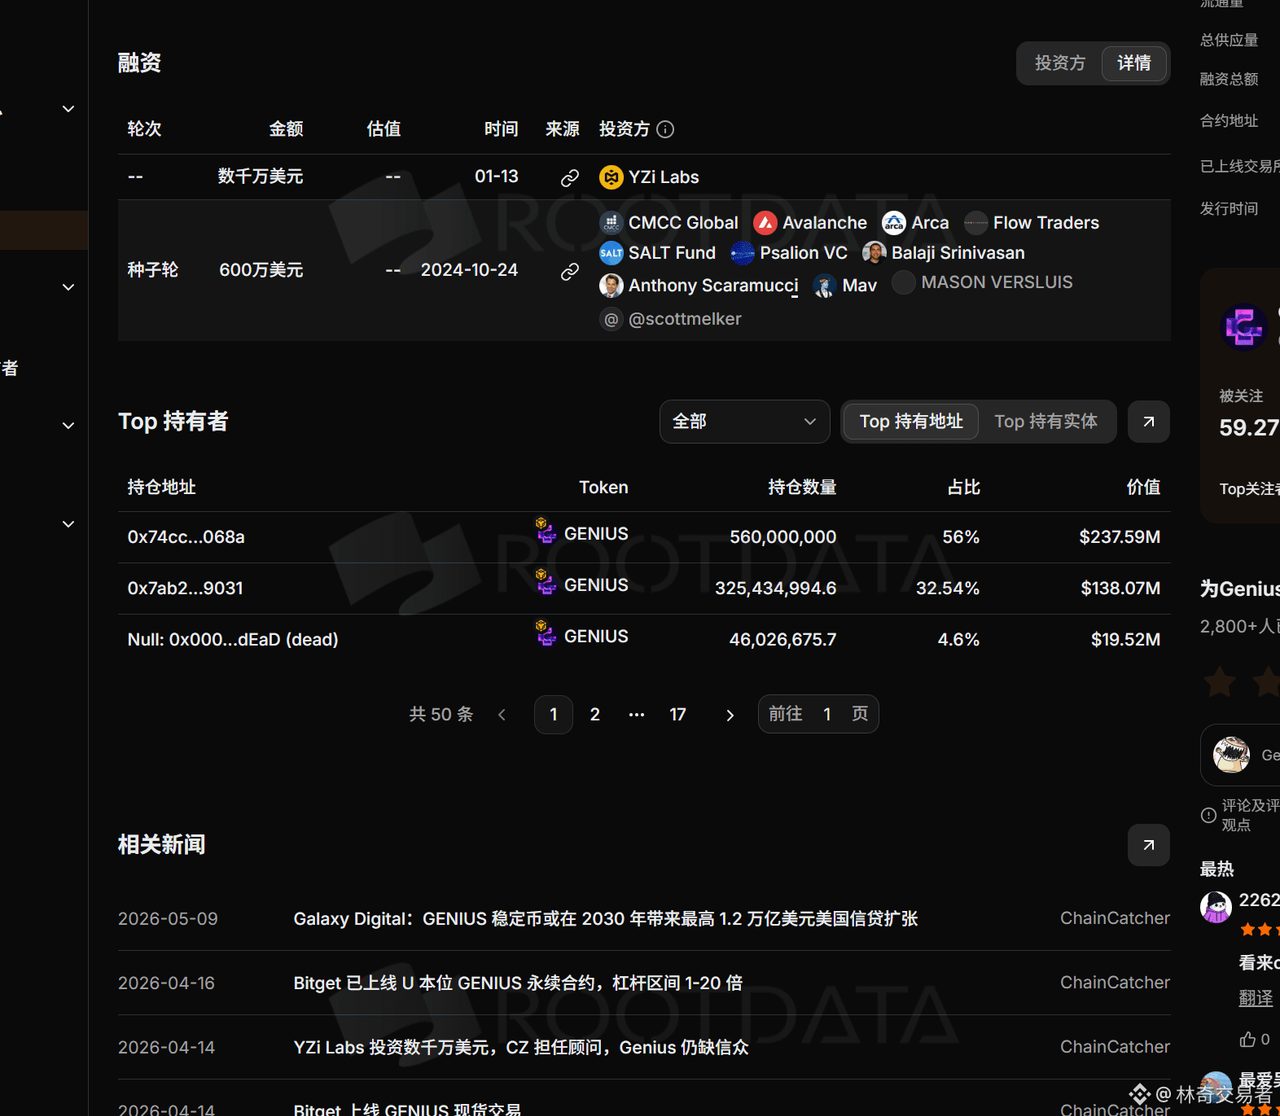The image size is (1280, 1116).
Task: Go to next holders page arrow
Action: click(x=730, y=715)
